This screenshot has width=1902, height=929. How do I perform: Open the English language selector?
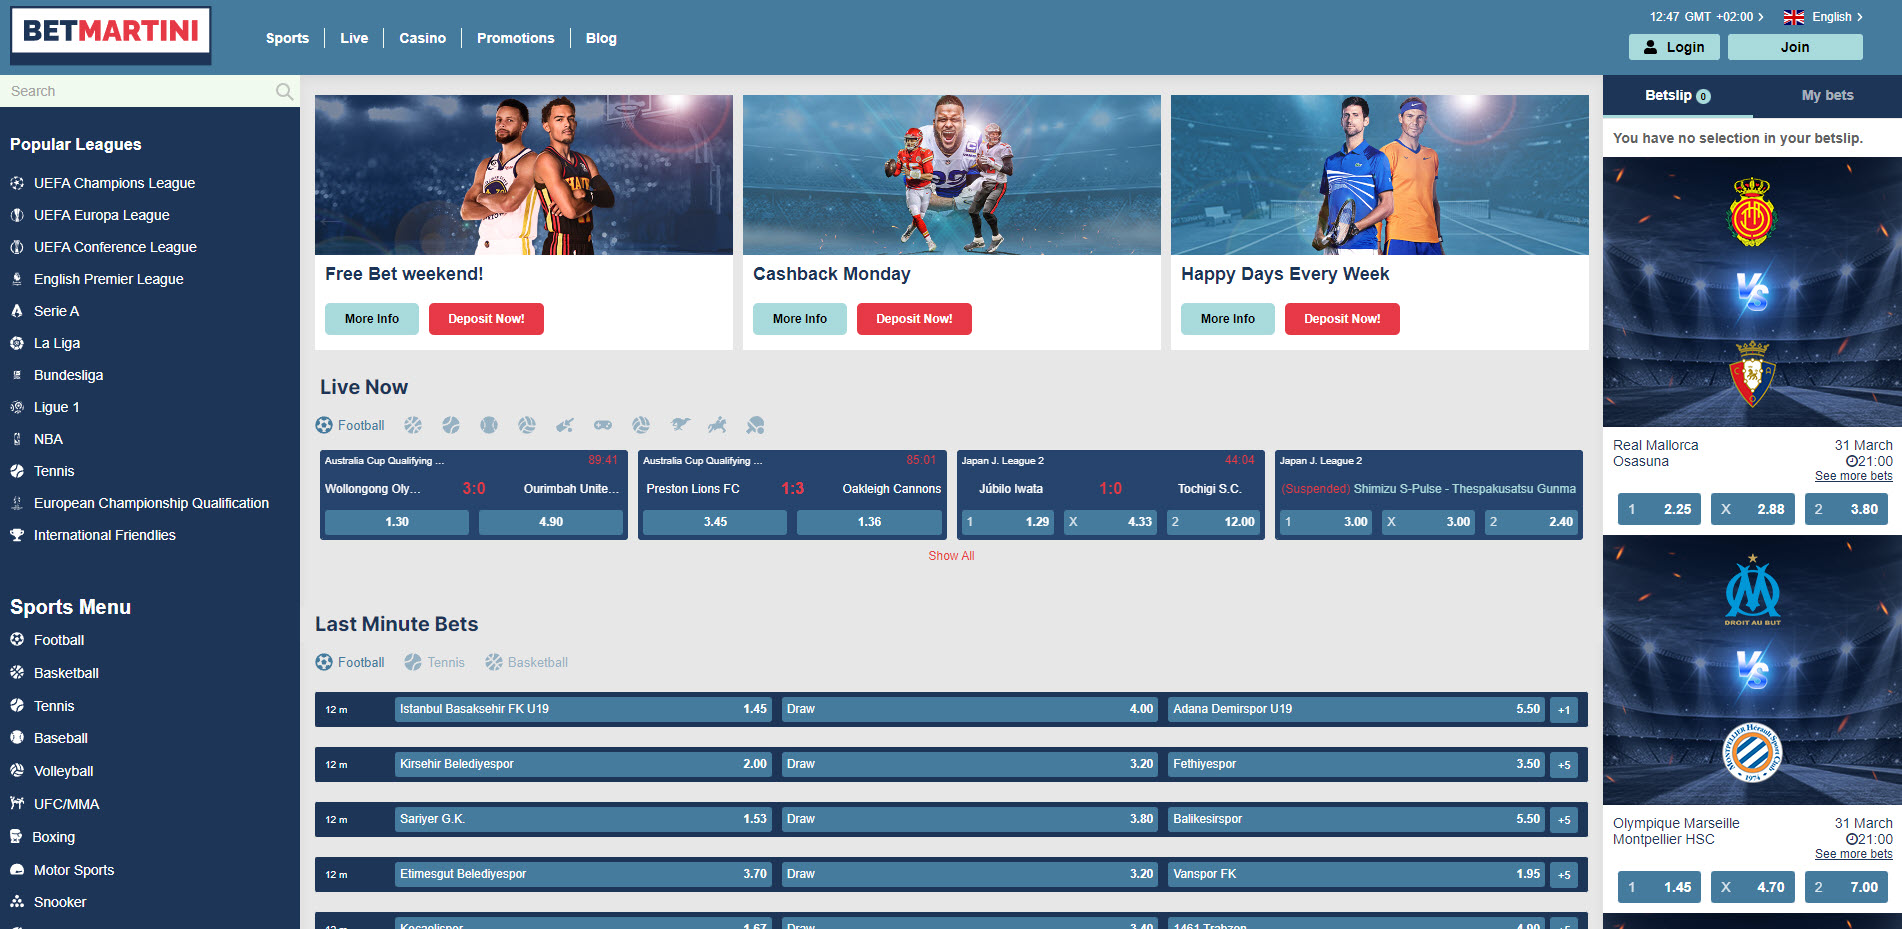[x=1823, y=17]
